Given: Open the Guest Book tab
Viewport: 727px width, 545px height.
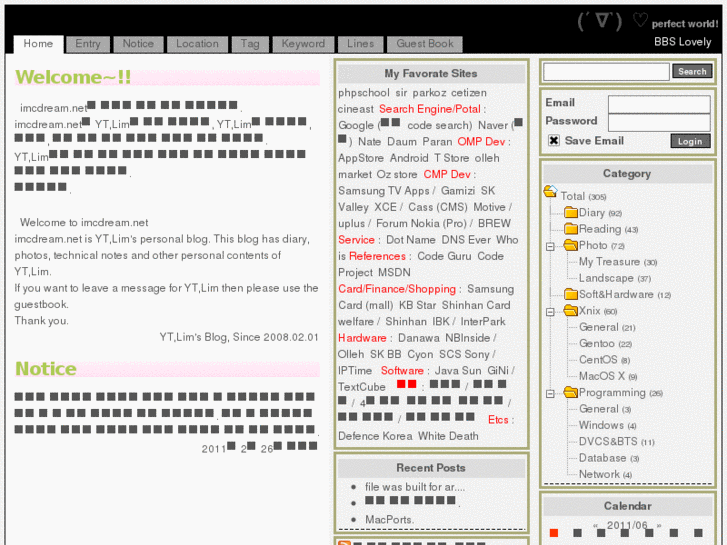Looking at the screenshot, I should [425, 44].
